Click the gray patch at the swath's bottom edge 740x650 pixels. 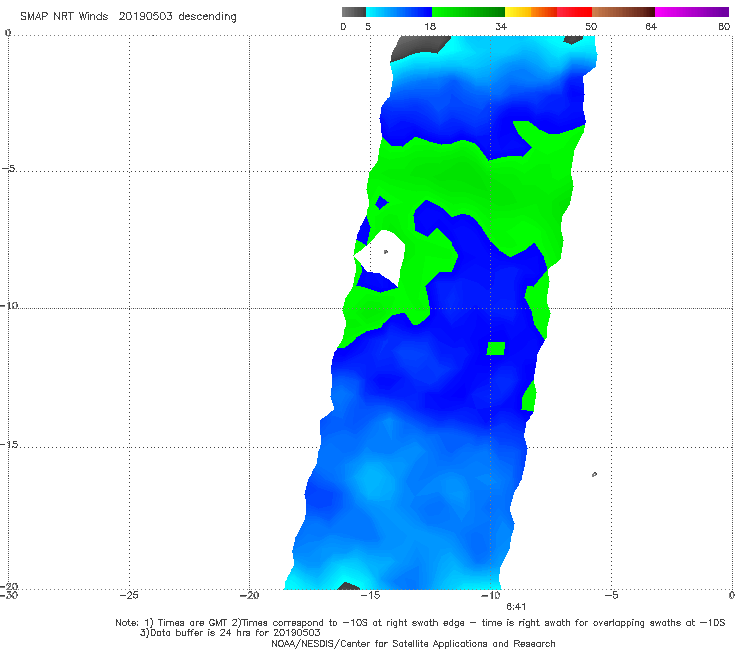tap(349, 586)
